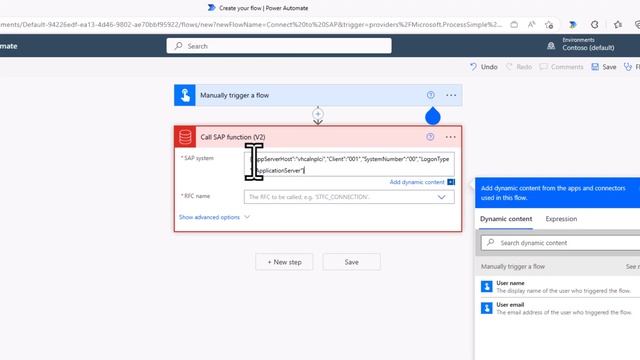Click the Undo icon in the toolbar

(x=473, y=67)
